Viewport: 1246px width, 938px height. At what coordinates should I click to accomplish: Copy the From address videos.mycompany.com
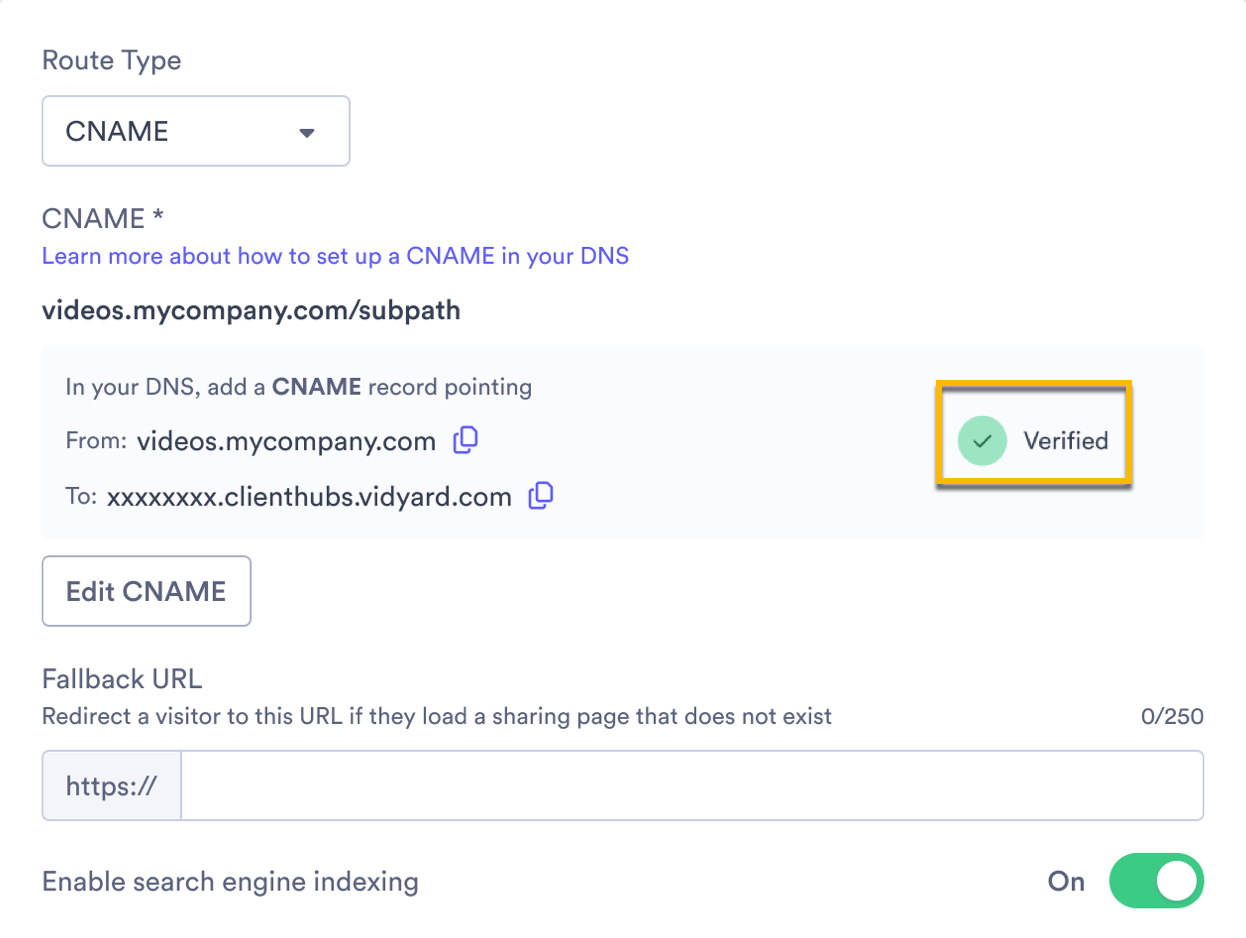[x=465, y=440]
